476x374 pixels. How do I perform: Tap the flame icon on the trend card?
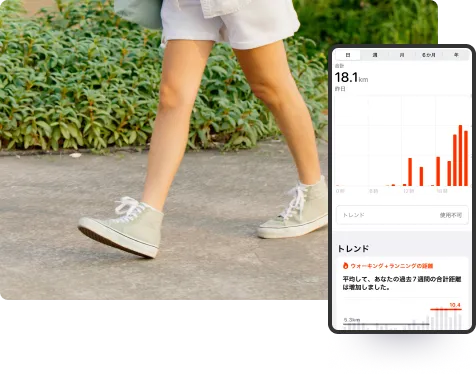[x=345, y=266]
